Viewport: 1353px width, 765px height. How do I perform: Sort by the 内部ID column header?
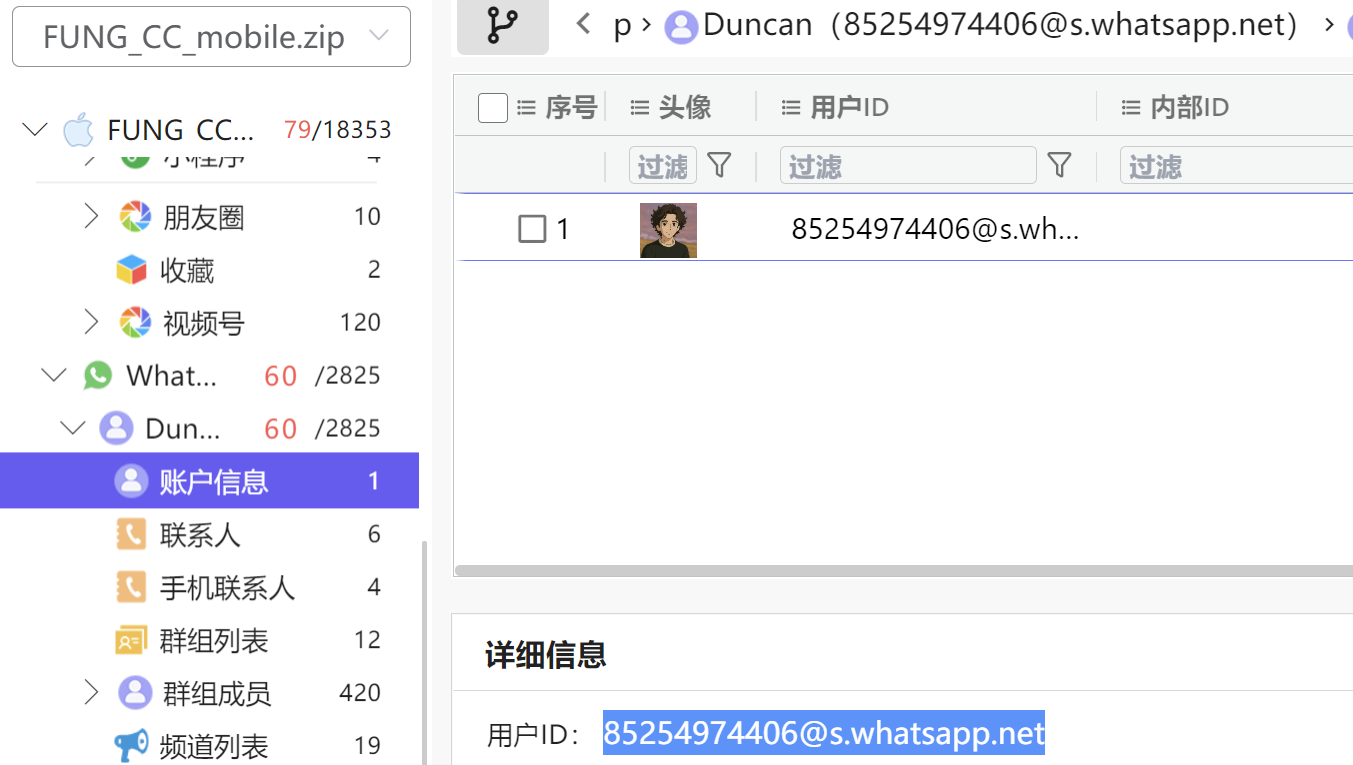(1189, 107)
